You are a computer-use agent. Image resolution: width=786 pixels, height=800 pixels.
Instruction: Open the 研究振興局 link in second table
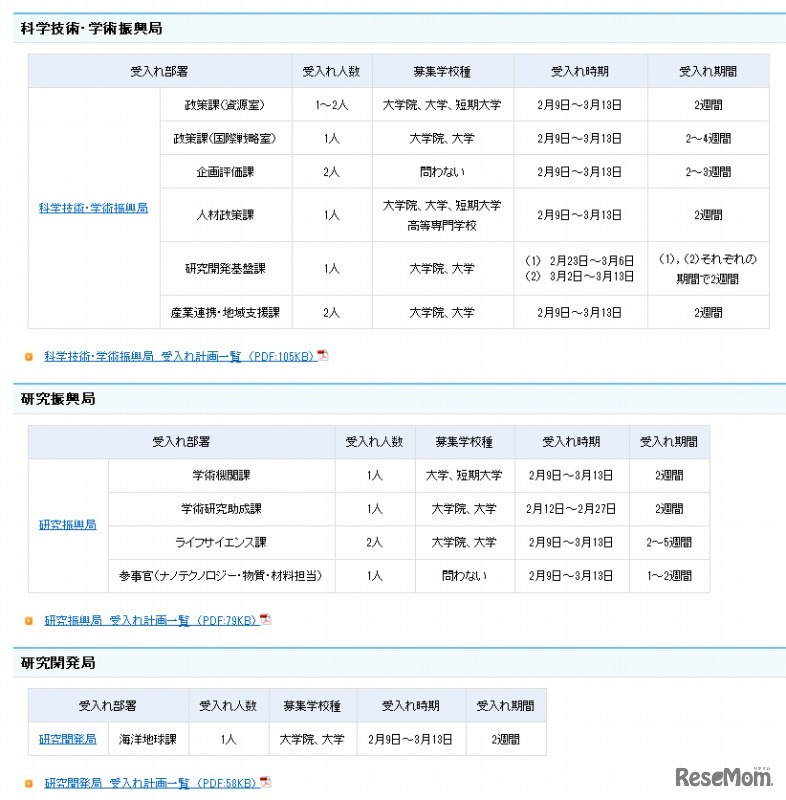coord(68,524)
